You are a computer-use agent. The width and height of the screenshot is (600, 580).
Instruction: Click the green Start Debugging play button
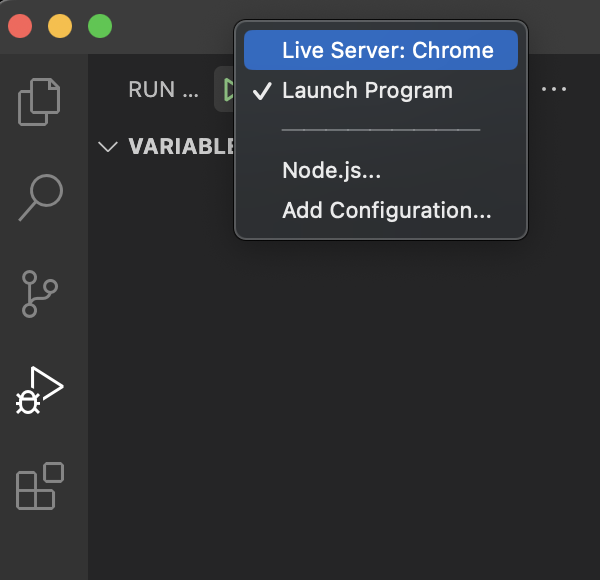[228, 90]
